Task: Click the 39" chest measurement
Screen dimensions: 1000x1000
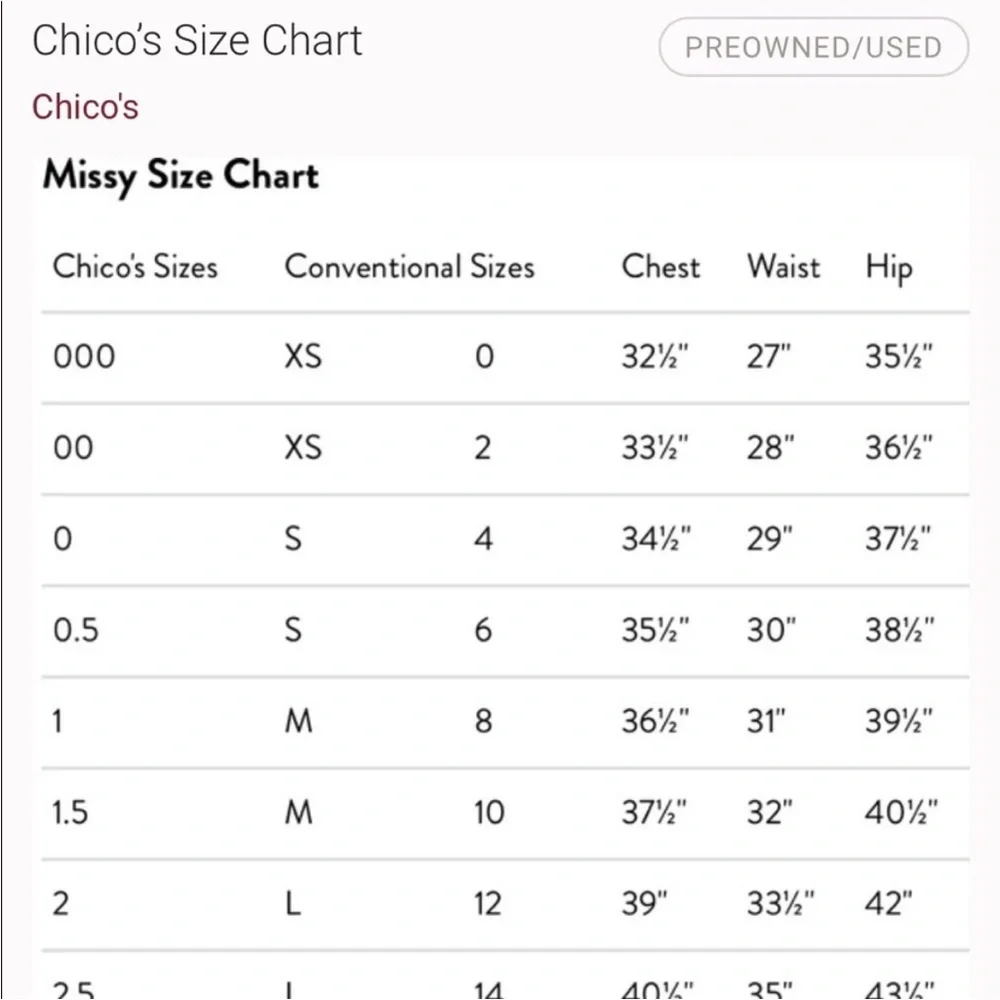Action: pos(644,904)
